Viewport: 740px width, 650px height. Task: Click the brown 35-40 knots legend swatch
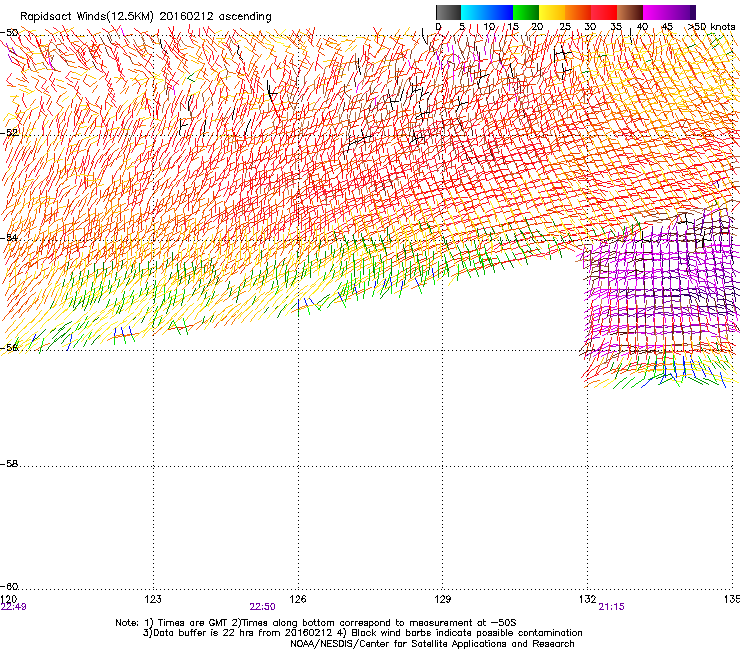(630, 12)
